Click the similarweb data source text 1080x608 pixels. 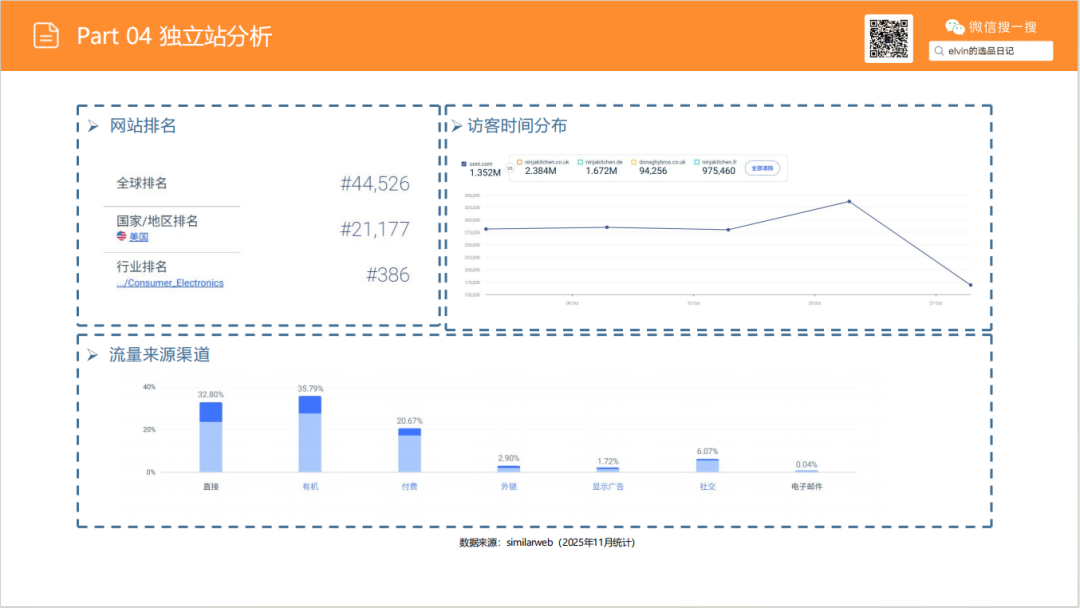(528, 543)
